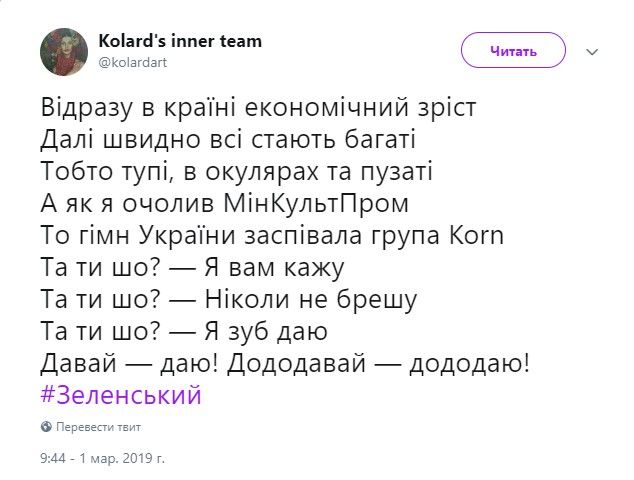Click the phrase Я зуб даю
The height and width of the screenshot is (480, 634).
pyautogui.click(x=266, y=332)
